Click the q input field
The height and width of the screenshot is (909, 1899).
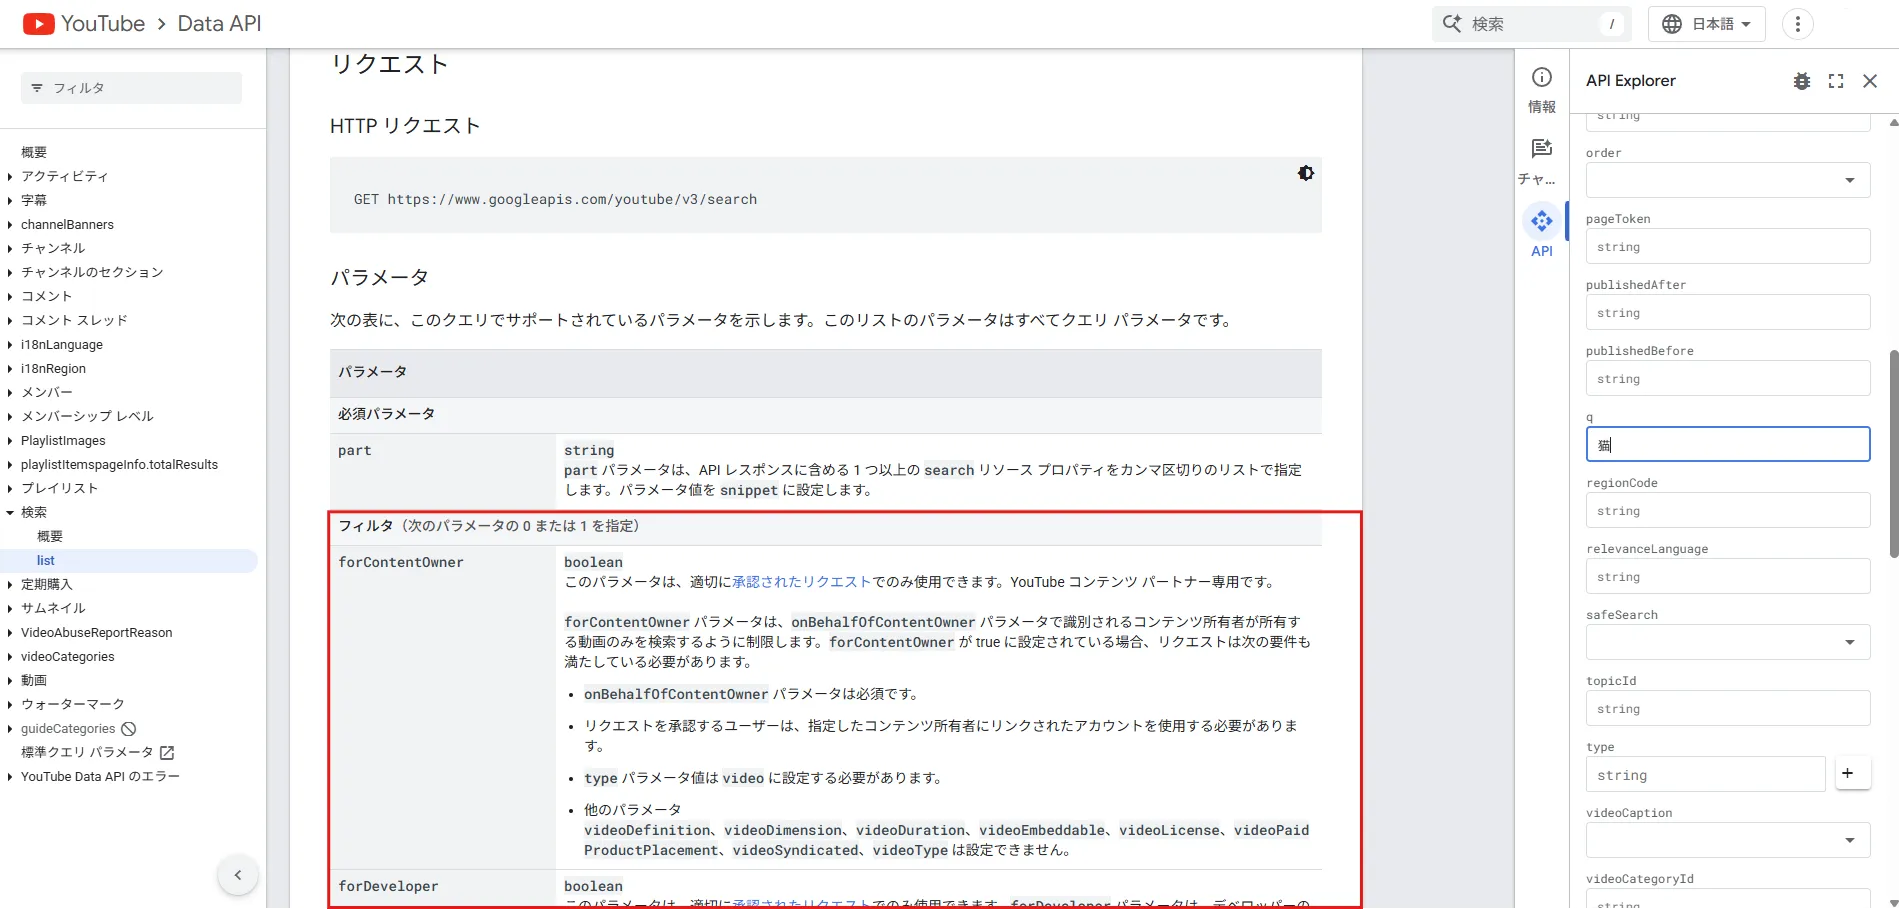[1728, 444]
